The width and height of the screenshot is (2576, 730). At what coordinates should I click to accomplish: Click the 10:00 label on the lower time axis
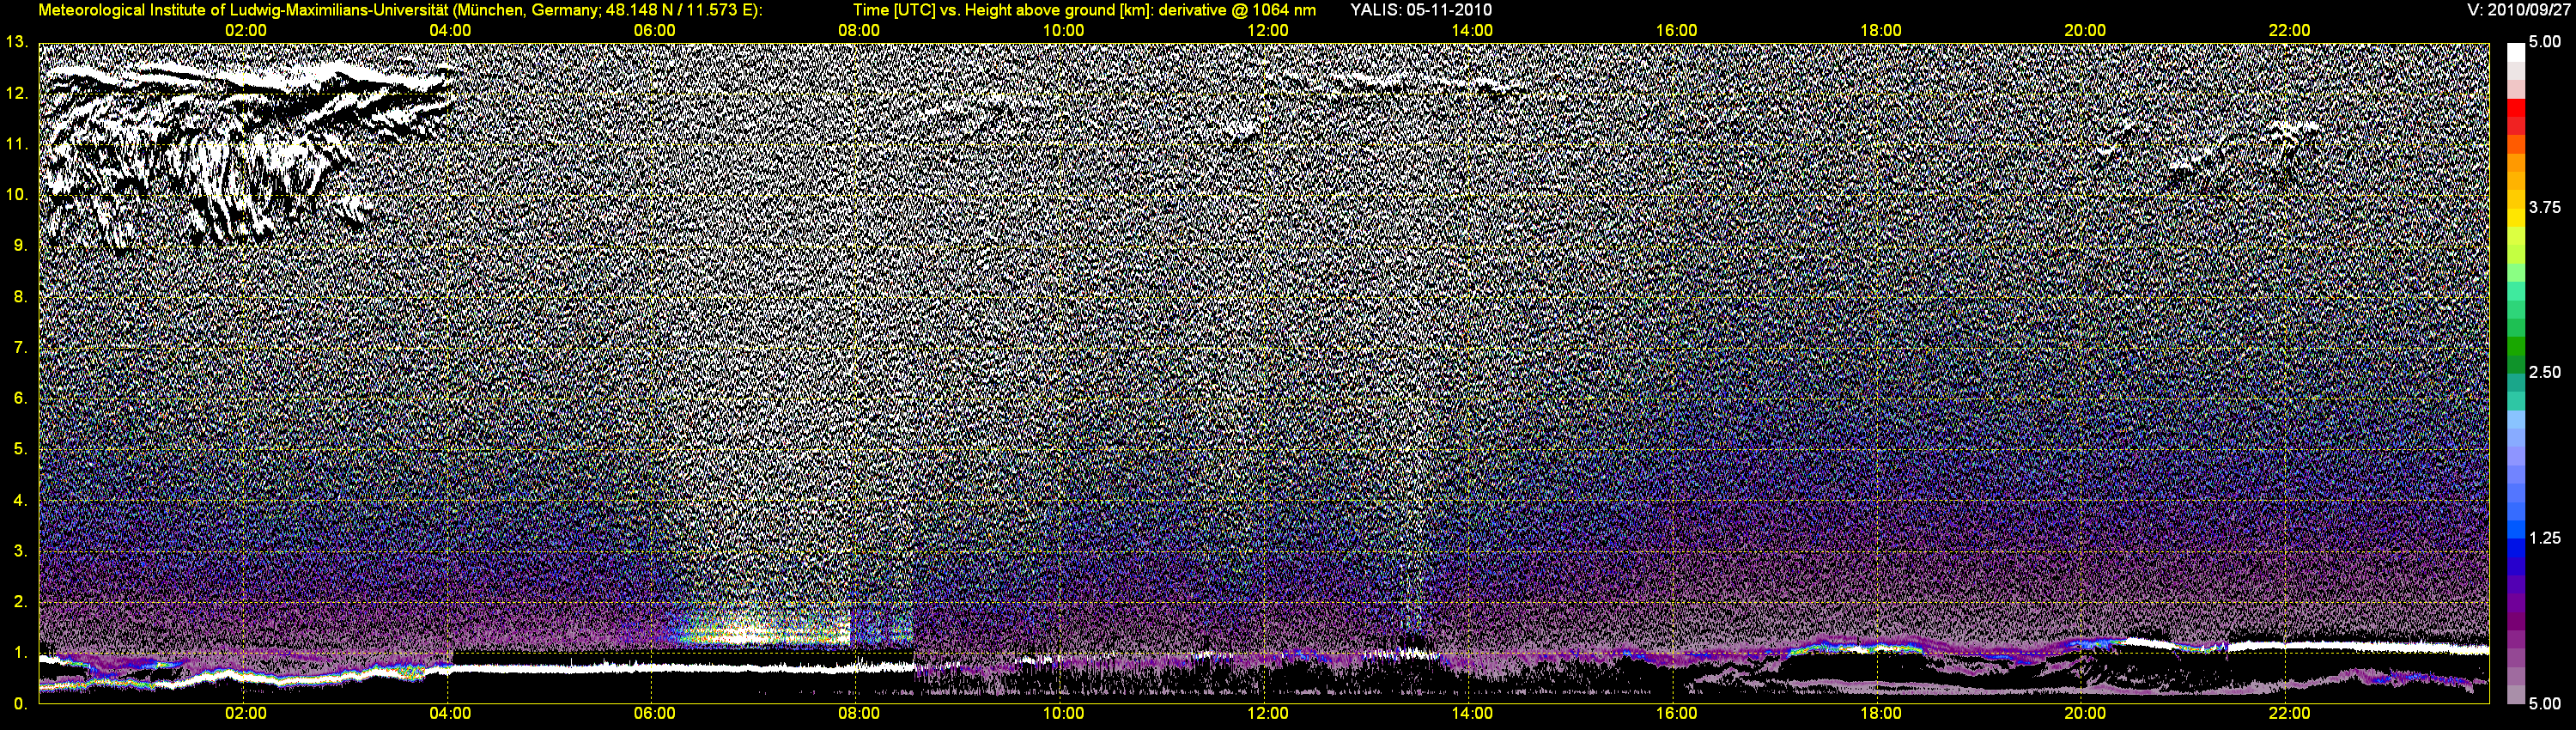click(x=1063, y=714)
